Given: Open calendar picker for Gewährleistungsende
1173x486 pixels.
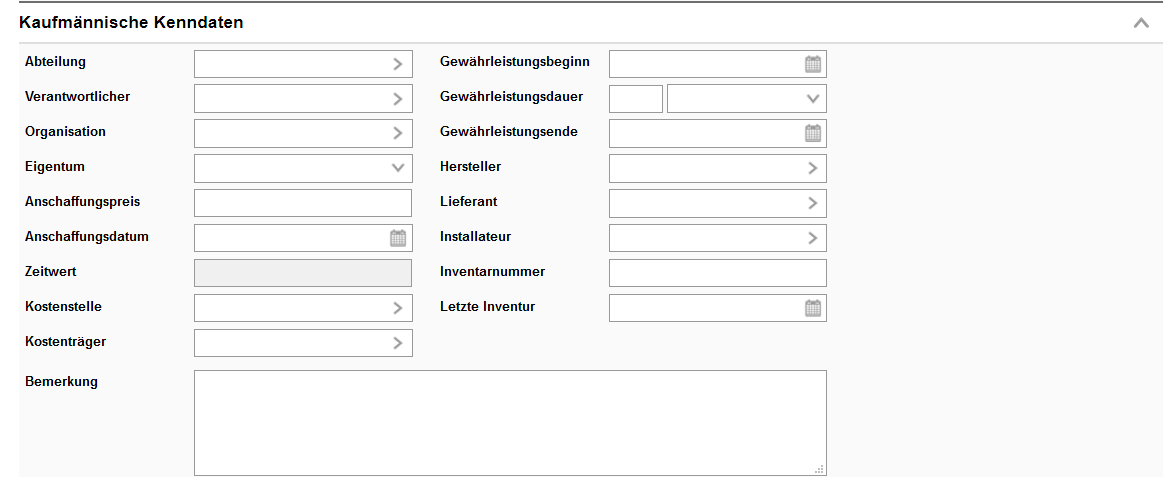Looking at the screenshot, I should tap(813, 133).
